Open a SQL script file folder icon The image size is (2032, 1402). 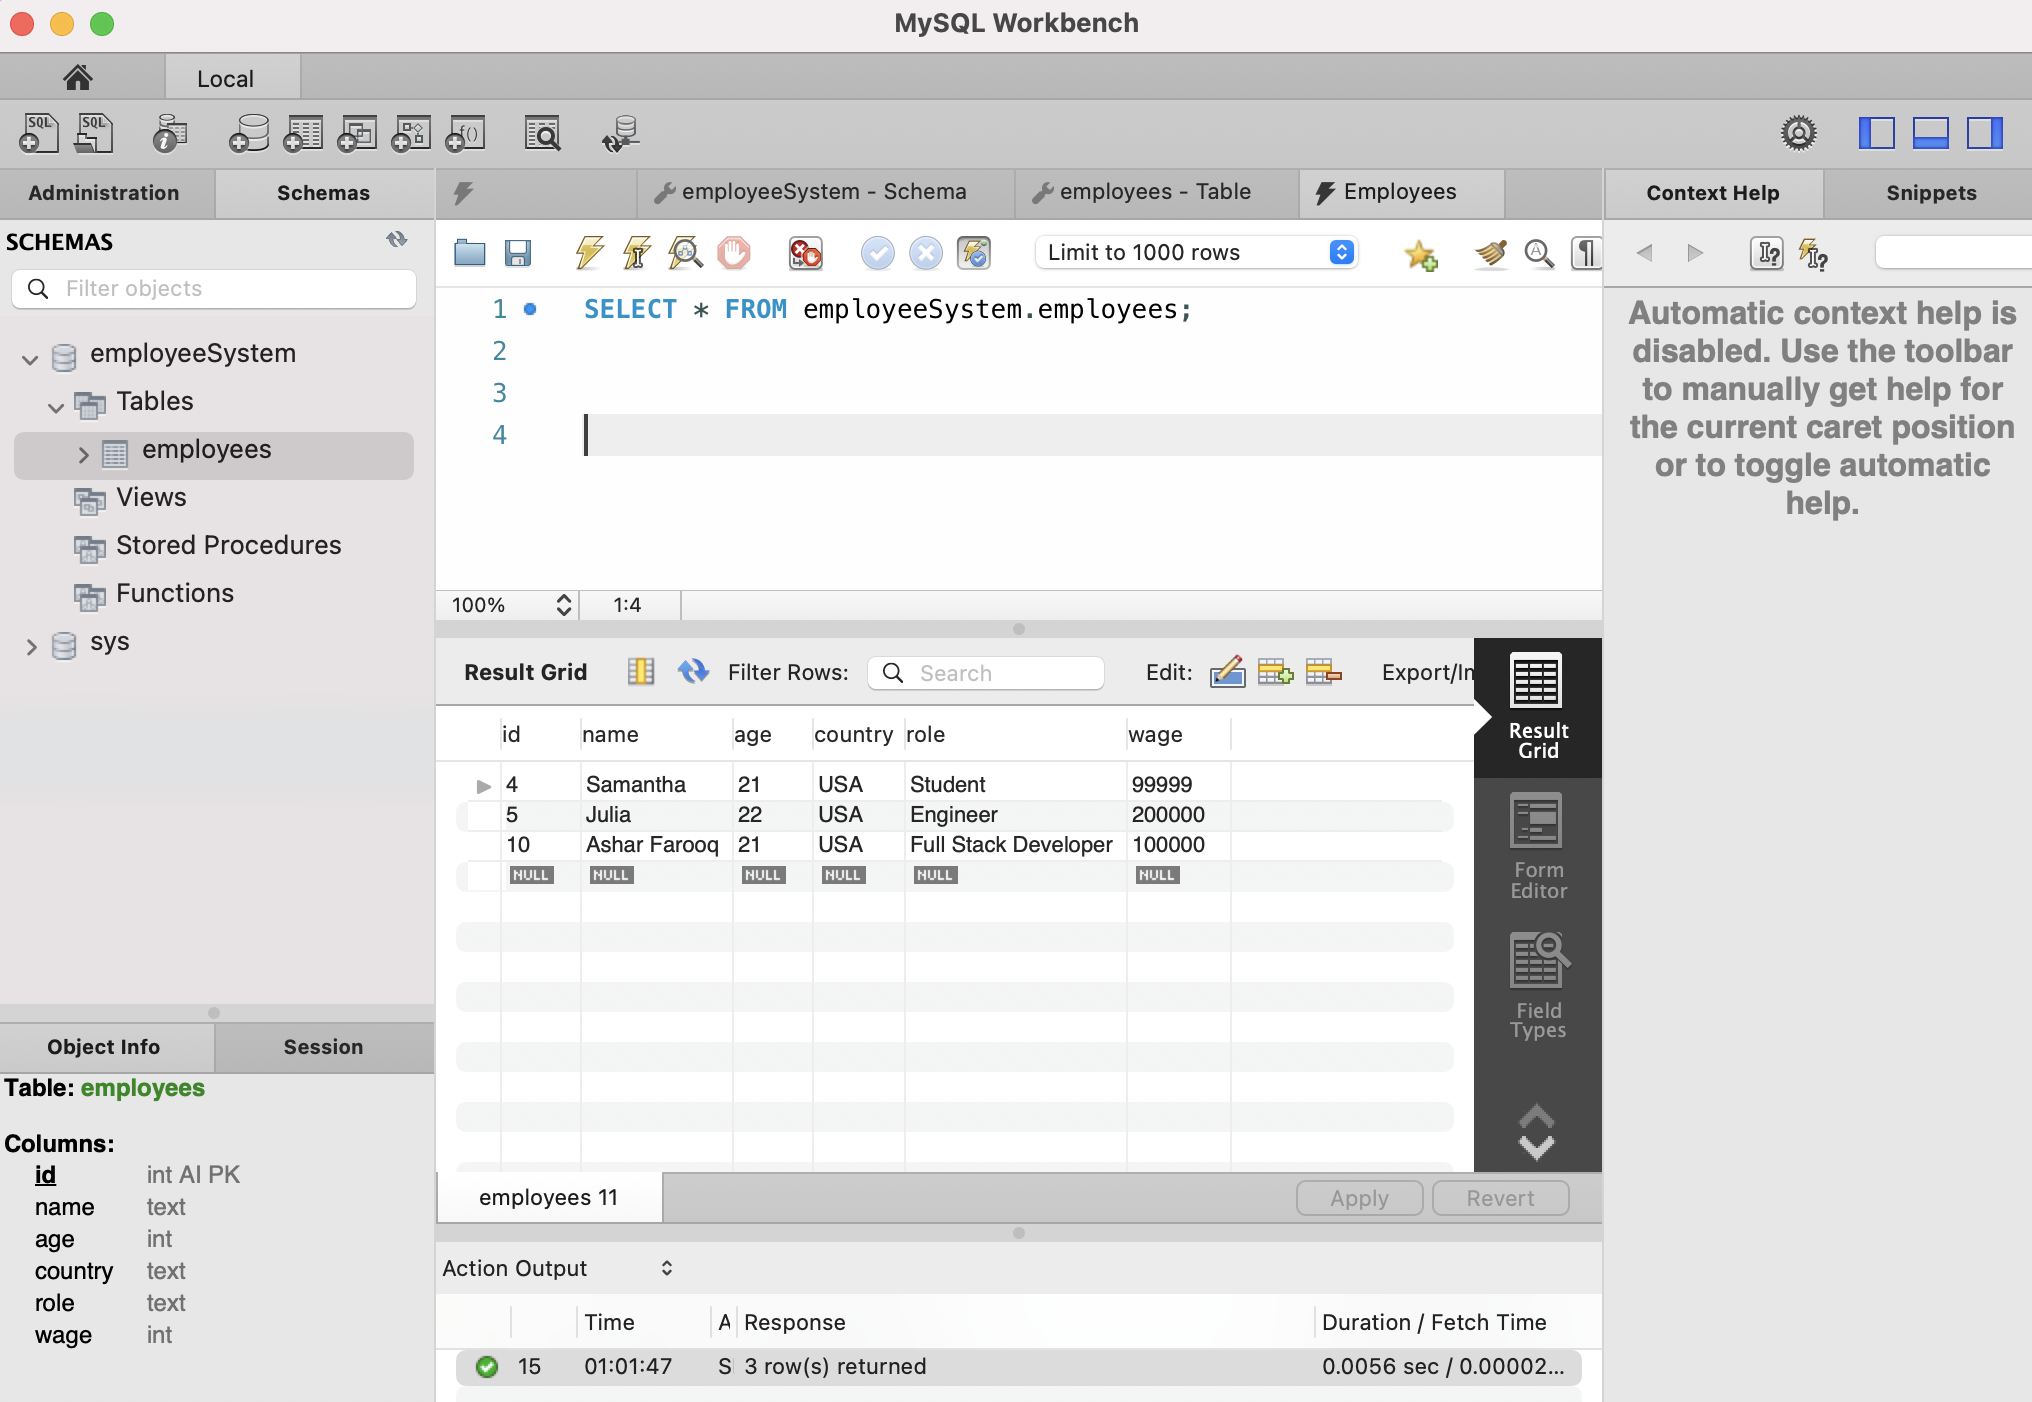click(x=469, y=253)
